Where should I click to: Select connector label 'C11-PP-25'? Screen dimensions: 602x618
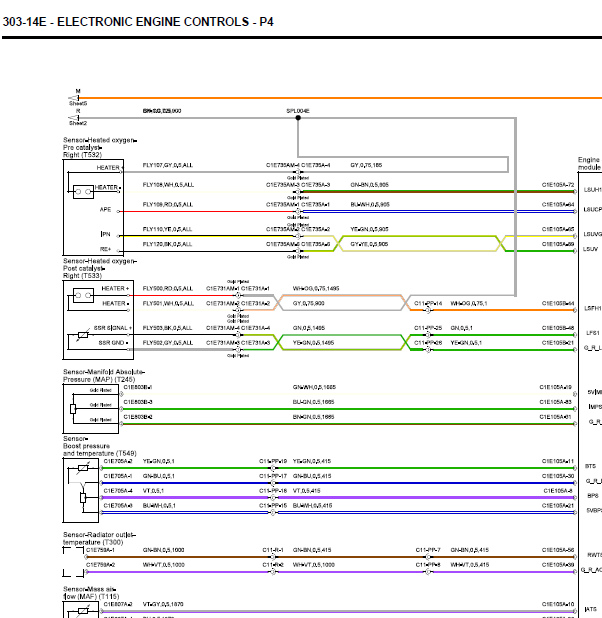tap(428, 328)
